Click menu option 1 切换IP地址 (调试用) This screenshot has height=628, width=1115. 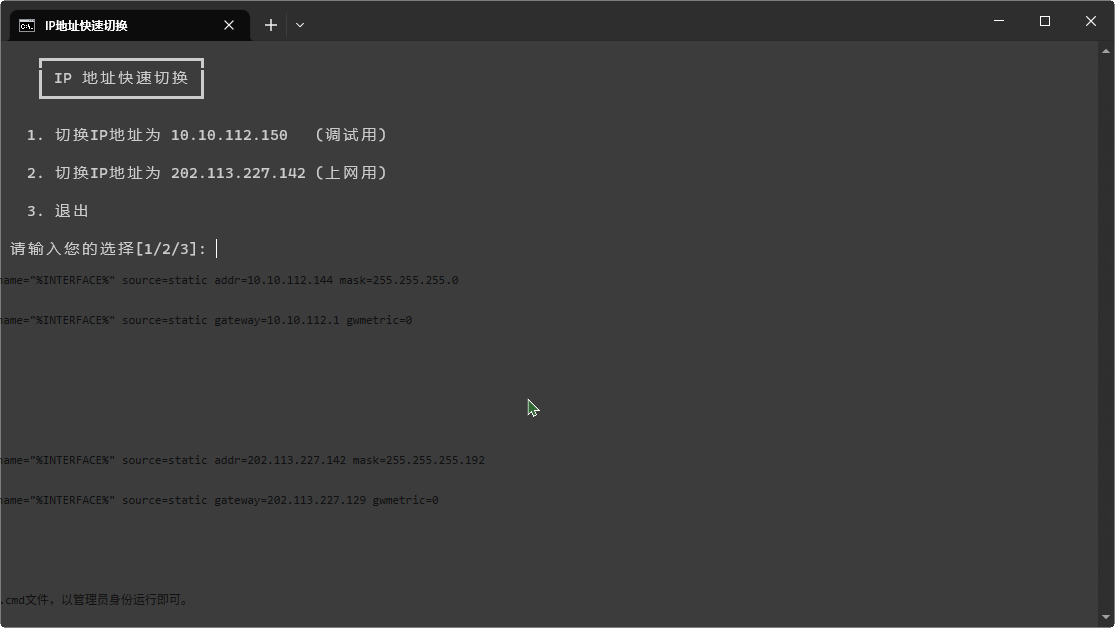click(x=206, y=135)
